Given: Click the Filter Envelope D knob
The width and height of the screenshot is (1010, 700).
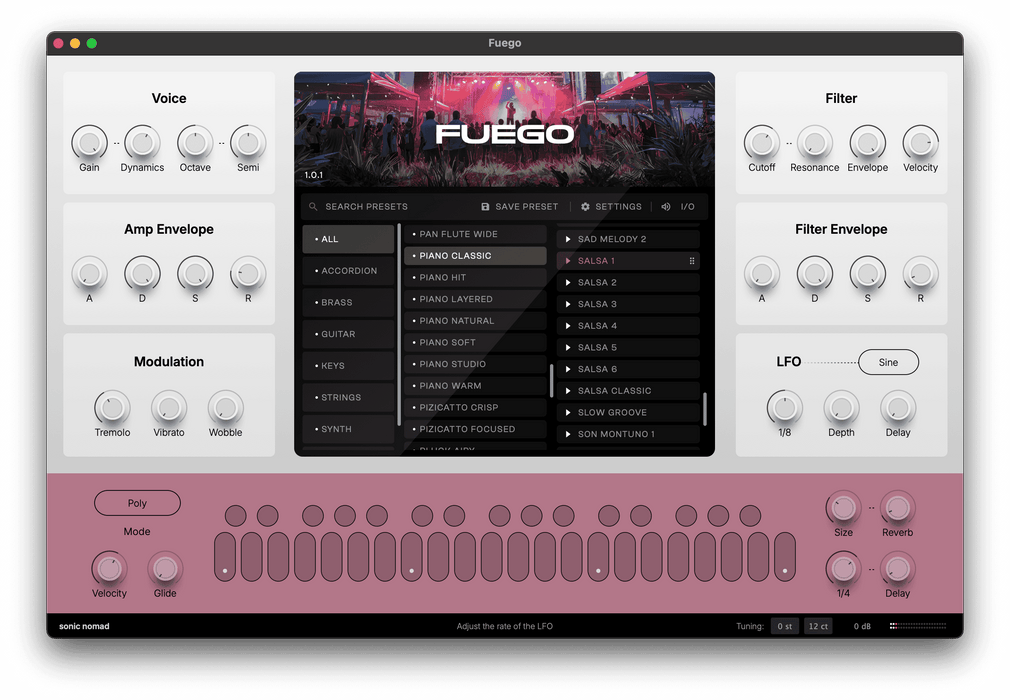Looking at the screenshot, I should click(814, 274).
